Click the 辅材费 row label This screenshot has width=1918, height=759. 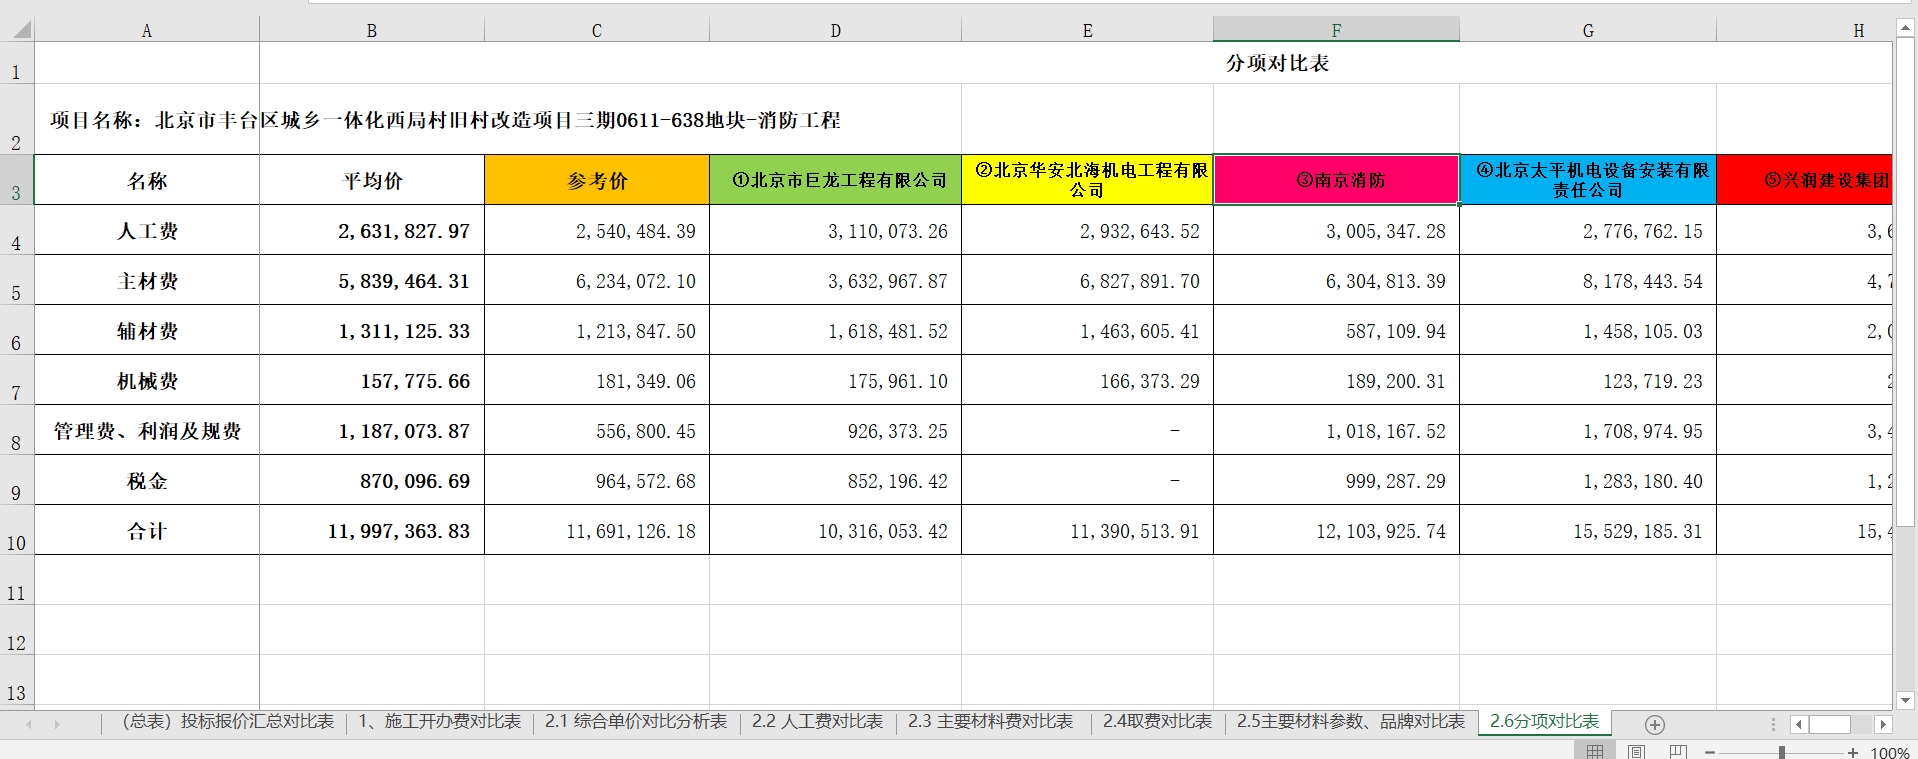[x=147, y=330]
